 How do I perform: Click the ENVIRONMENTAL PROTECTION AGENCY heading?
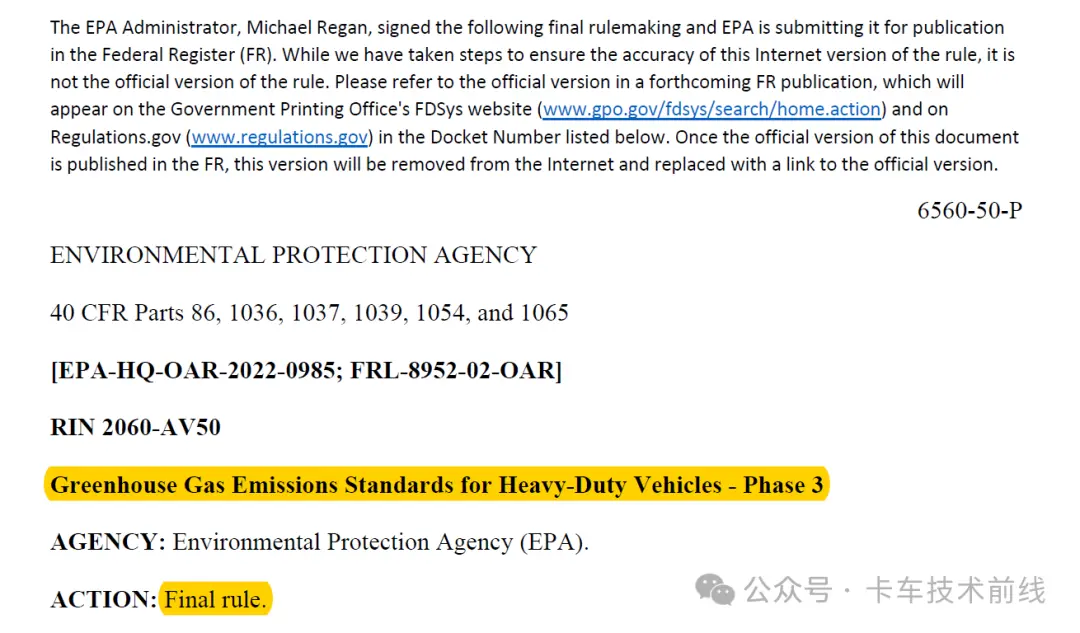[x=293, y=255]
